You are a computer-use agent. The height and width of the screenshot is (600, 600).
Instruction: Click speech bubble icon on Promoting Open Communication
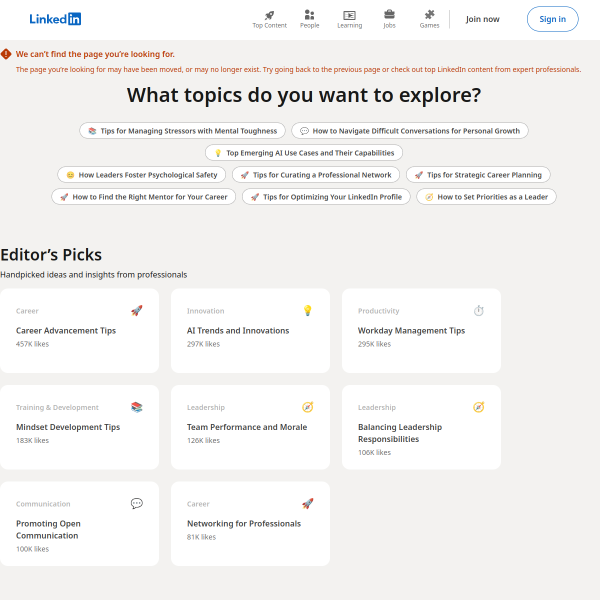(x=136, y=504)
